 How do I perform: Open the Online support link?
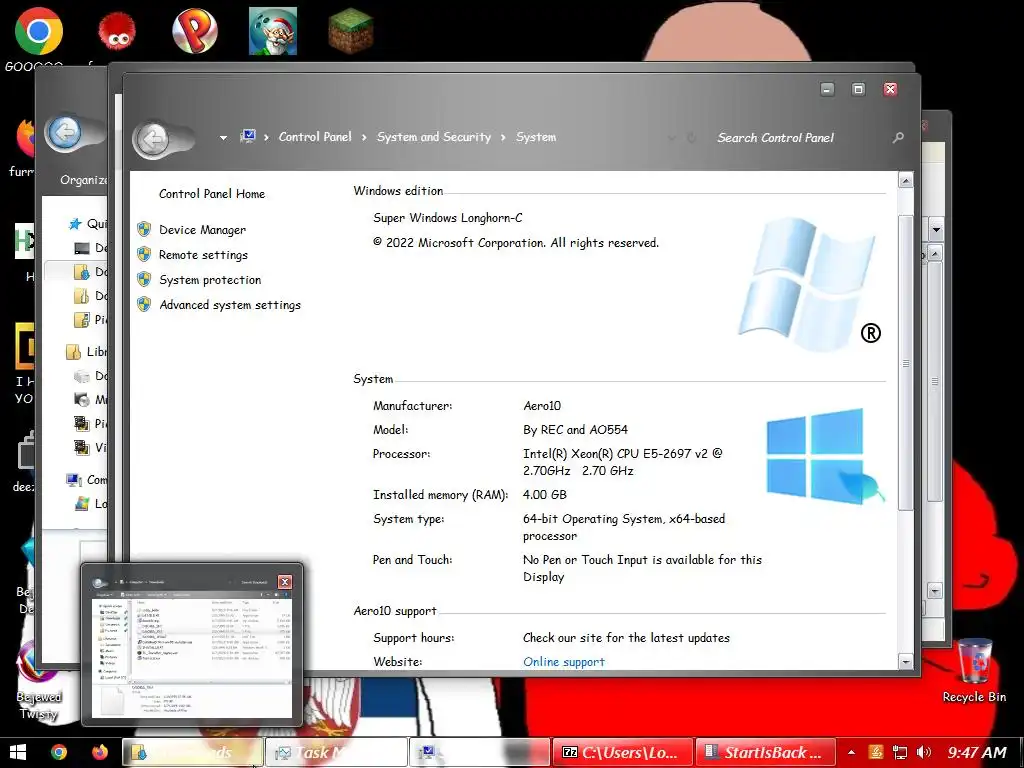coord(564,662)
